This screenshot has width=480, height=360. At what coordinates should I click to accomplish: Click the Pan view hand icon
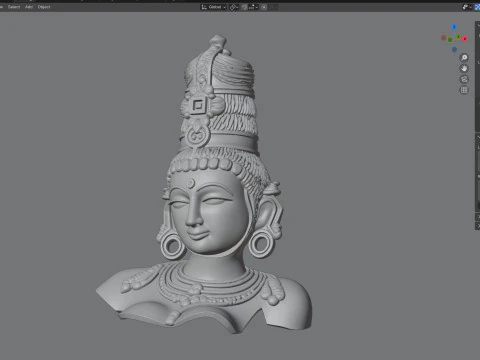pos(464,68)
